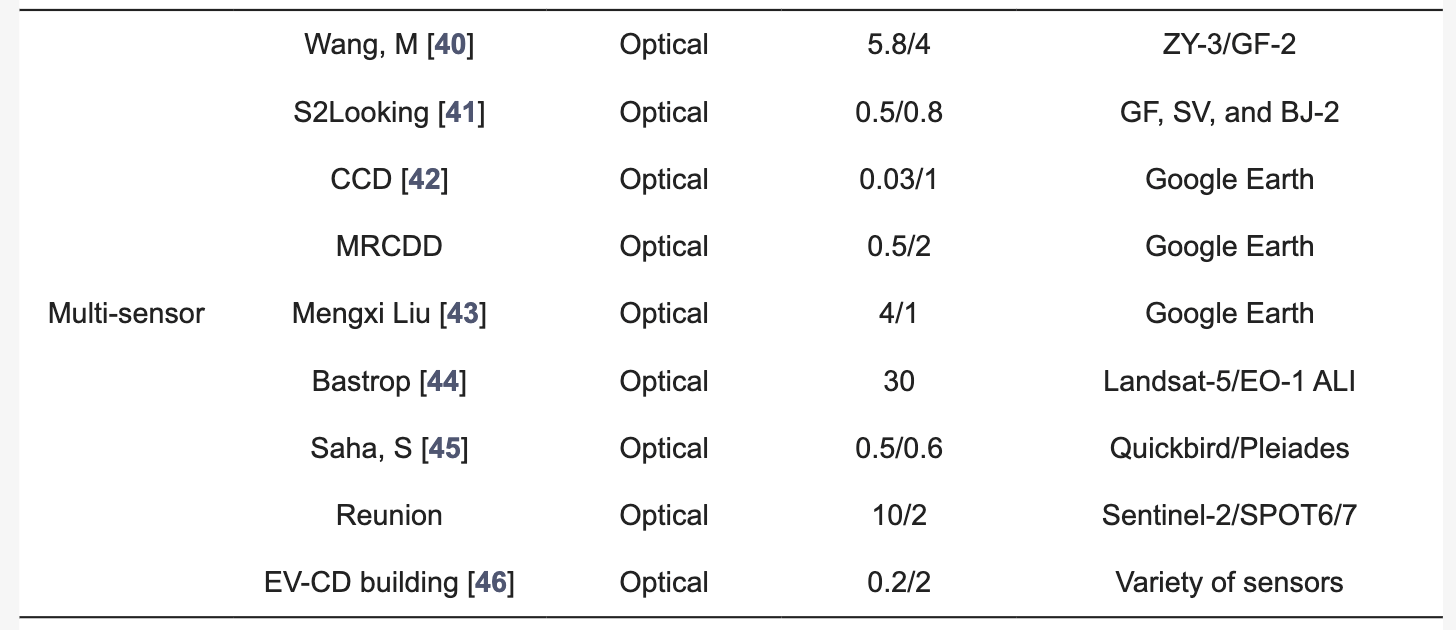Click the 5.8/4 resolution value

pyautogui.click(x=899, y=45)
